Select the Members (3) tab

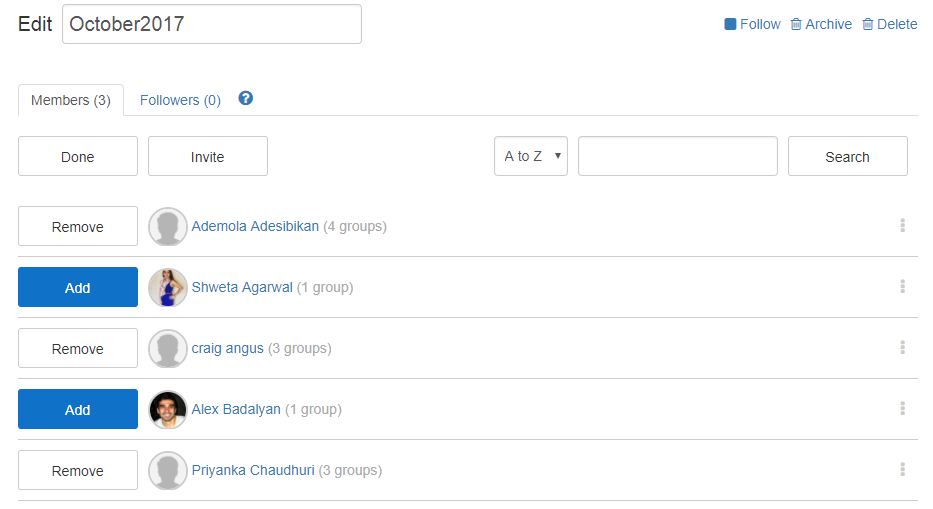(x=71, y=100)
